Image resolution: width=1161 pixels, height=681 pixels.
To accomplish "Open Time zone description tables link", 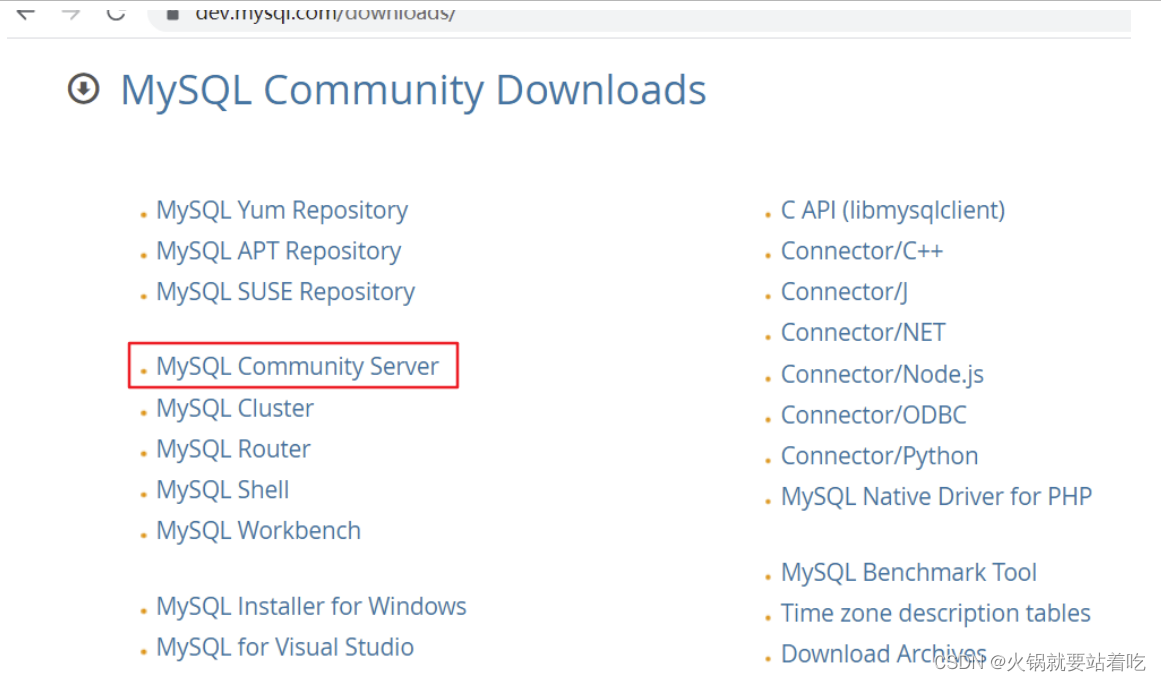I will click(x=936, y=613).
